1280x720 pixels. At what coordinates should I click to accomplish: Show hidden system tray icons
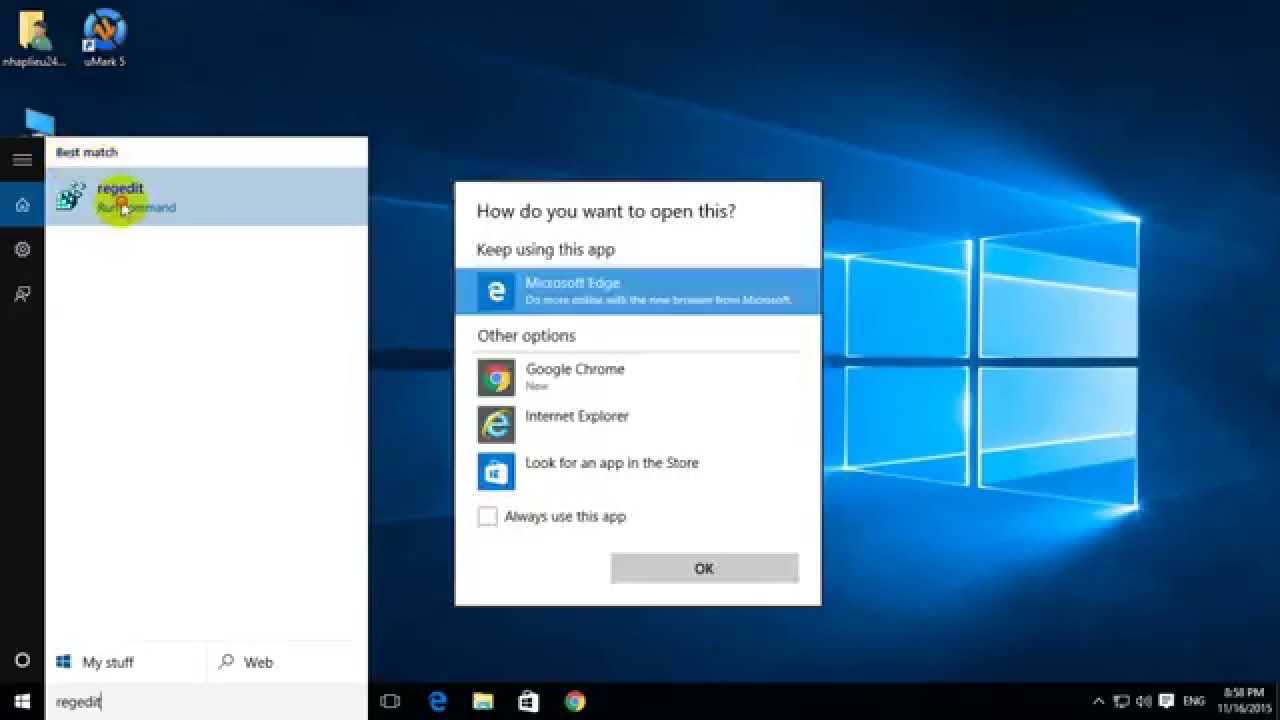tap(1099, 702)
